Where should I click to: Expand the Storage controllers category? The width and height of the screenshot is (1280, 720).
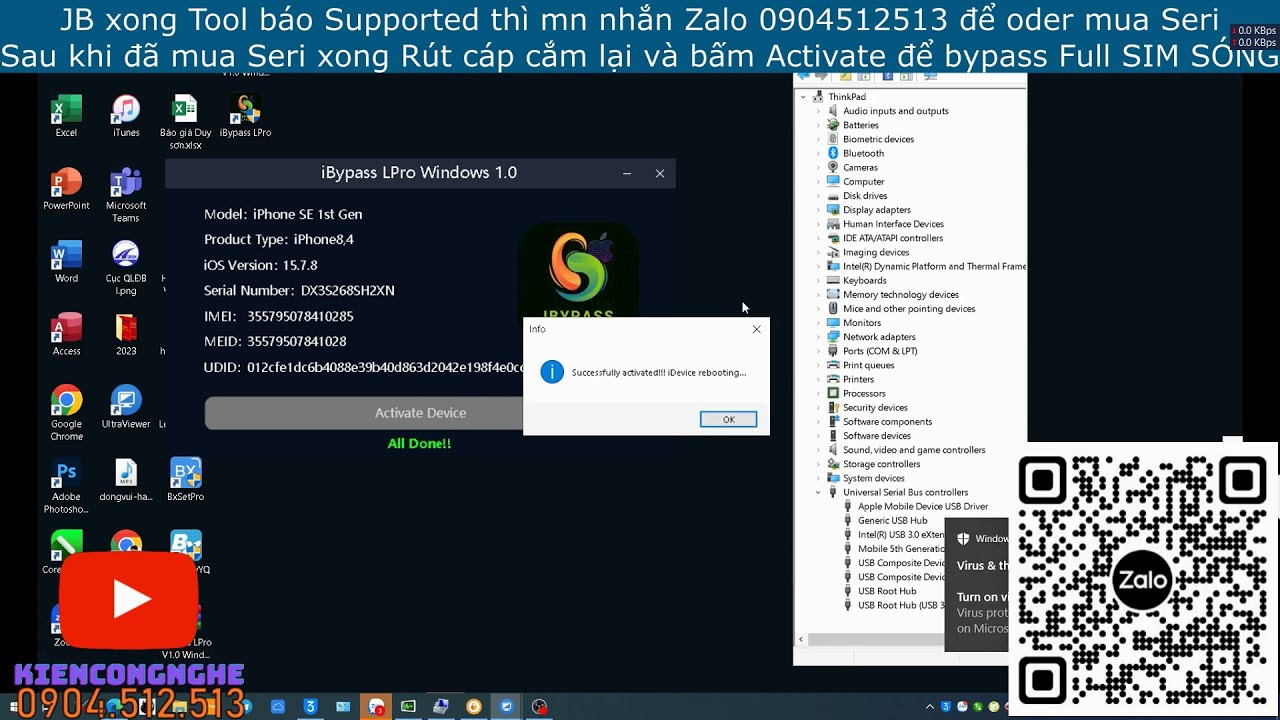point(818,464)
